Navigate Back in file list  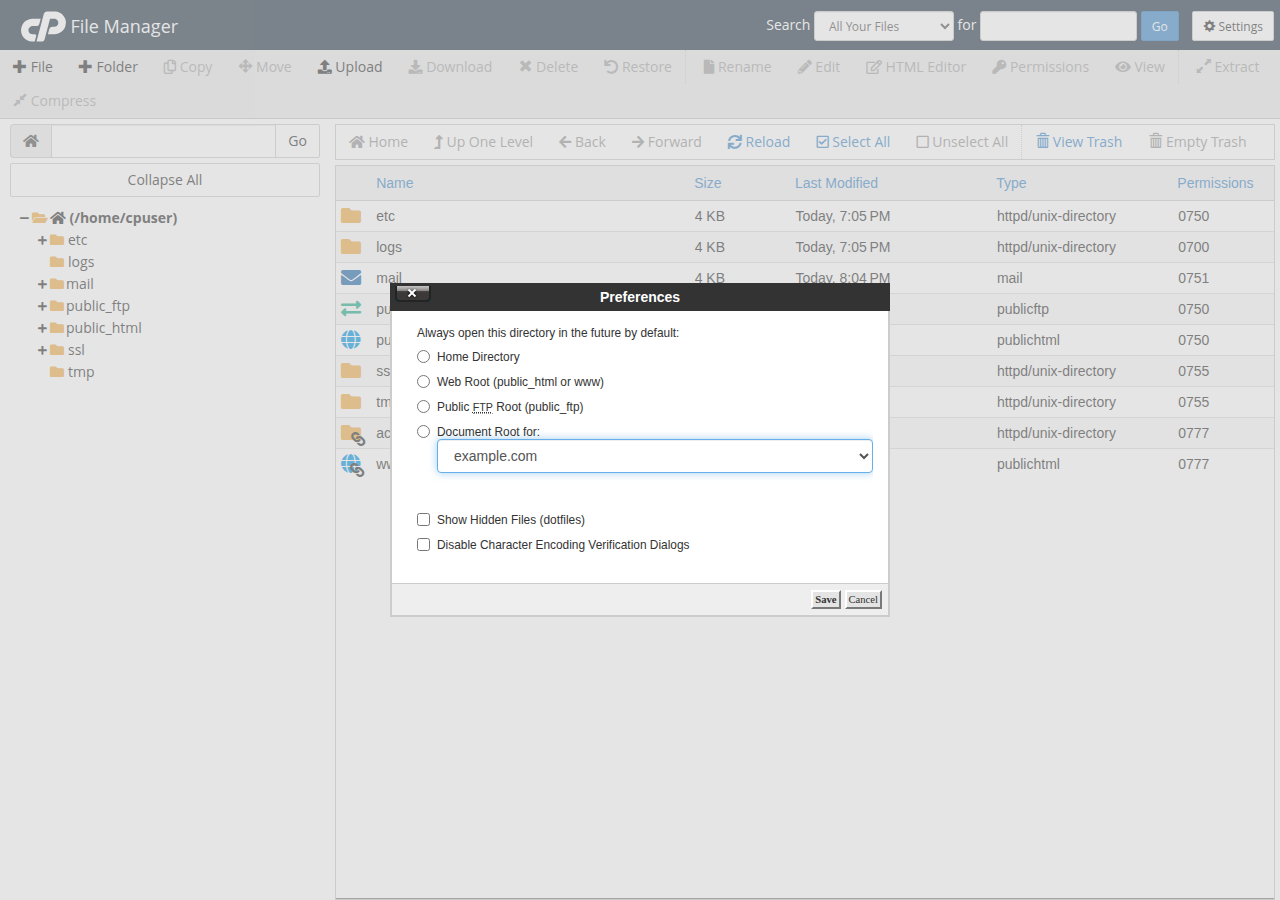point(583,142)
